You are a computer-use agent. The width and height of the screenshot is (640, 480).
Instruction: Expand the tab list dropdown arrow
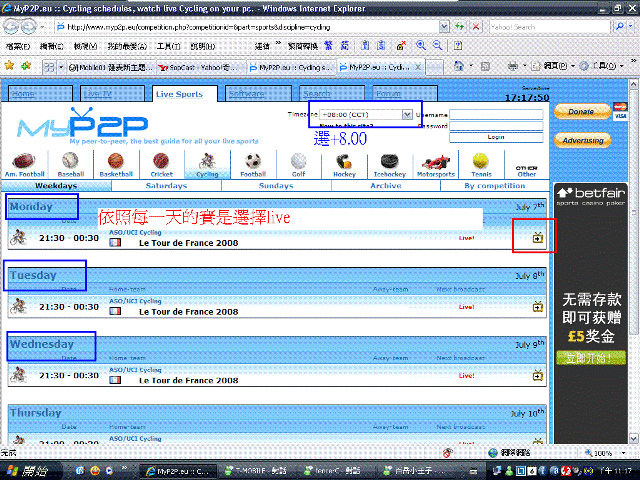(61, 67)
